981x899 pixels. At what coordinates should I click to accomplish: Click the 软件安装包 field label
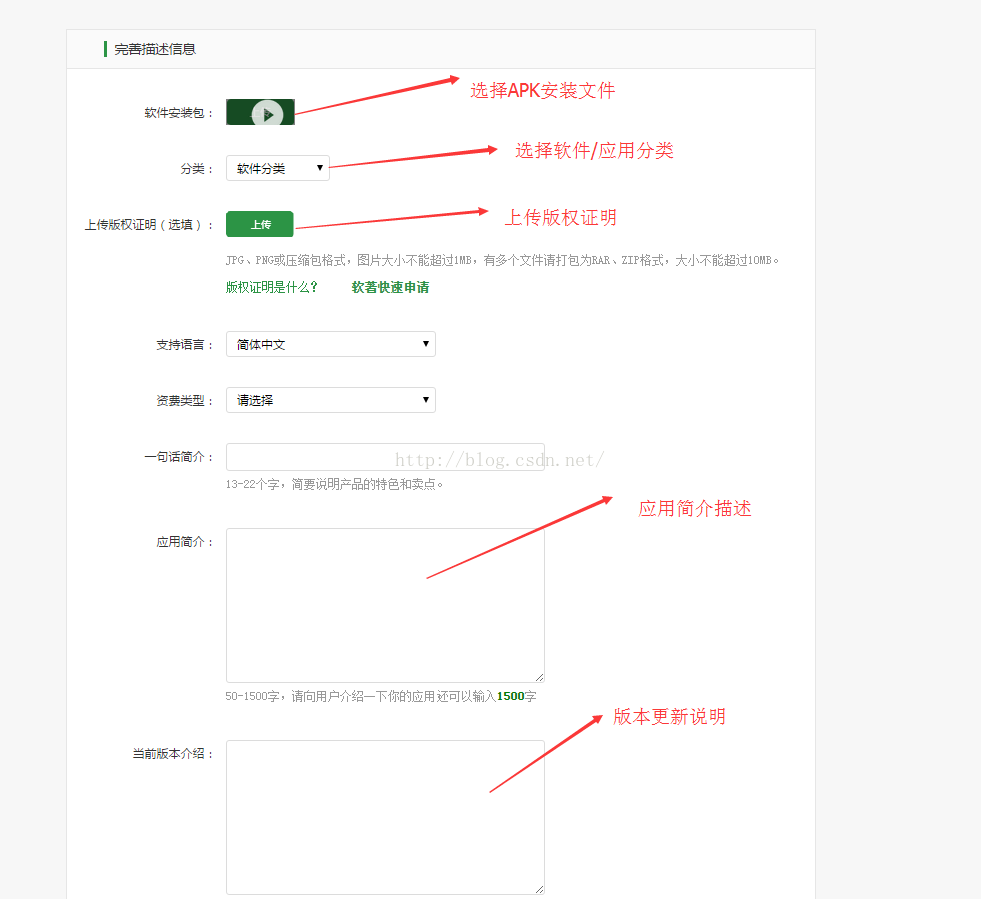click(178, 113)
